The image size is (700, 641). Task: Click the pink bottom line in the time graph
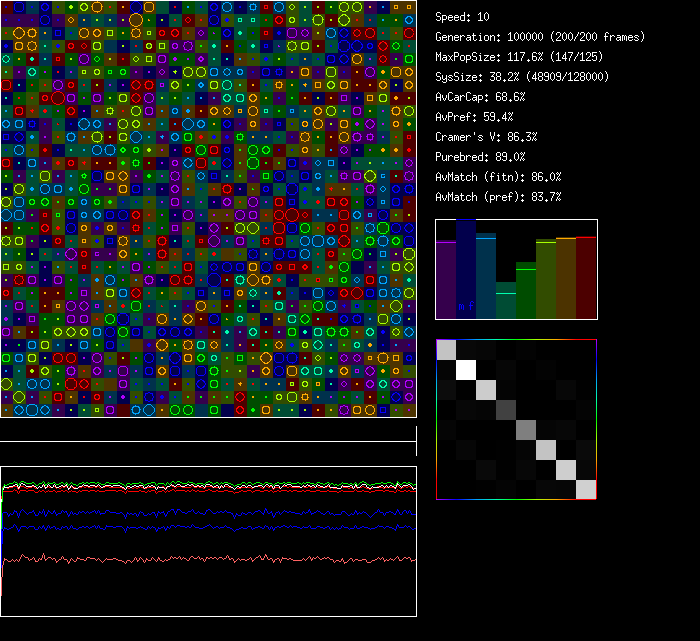[200, 559]
